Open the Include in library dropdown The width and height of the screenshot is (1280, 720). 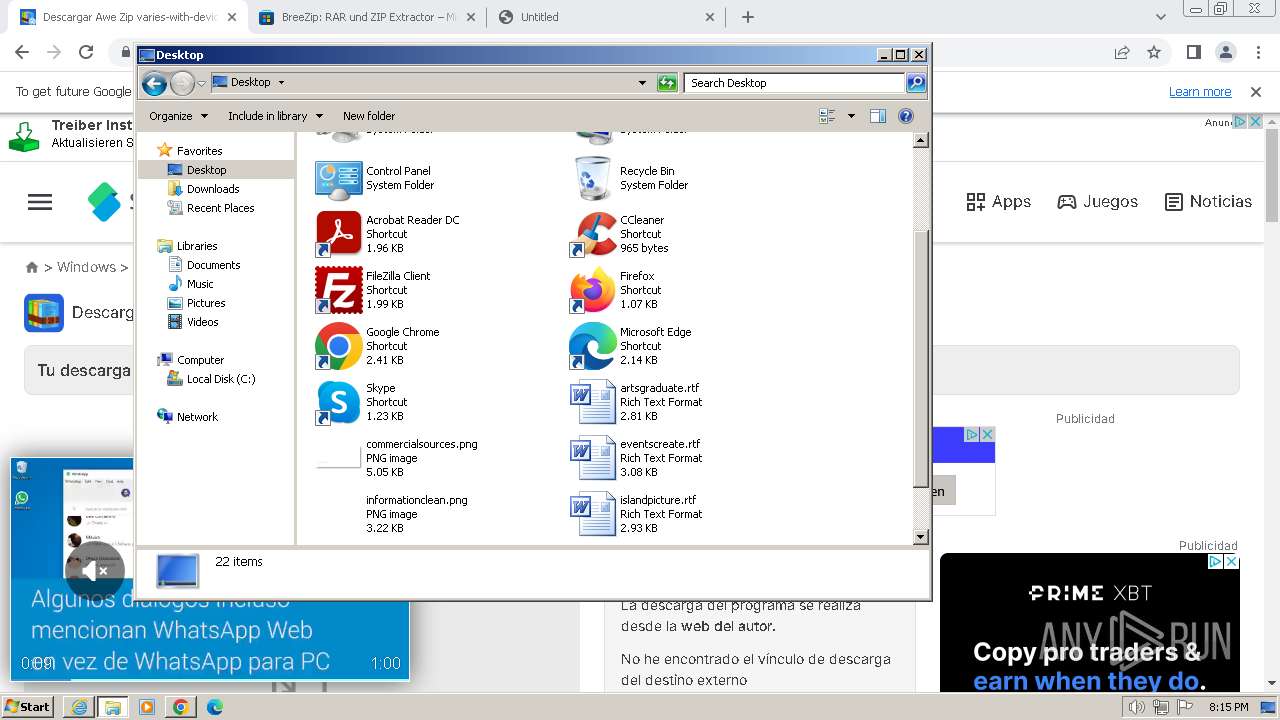tap(275, 116)
